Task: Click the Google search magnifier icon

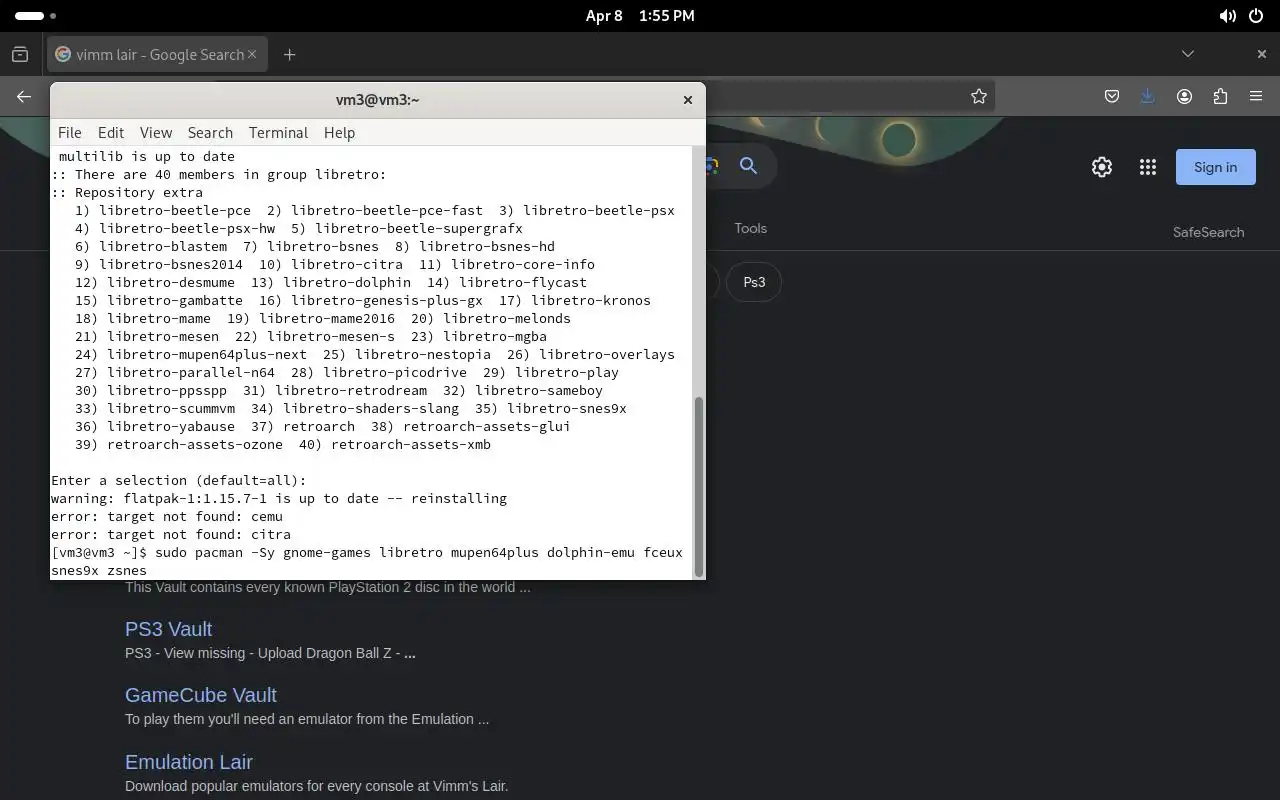Action: pos(748,166)
